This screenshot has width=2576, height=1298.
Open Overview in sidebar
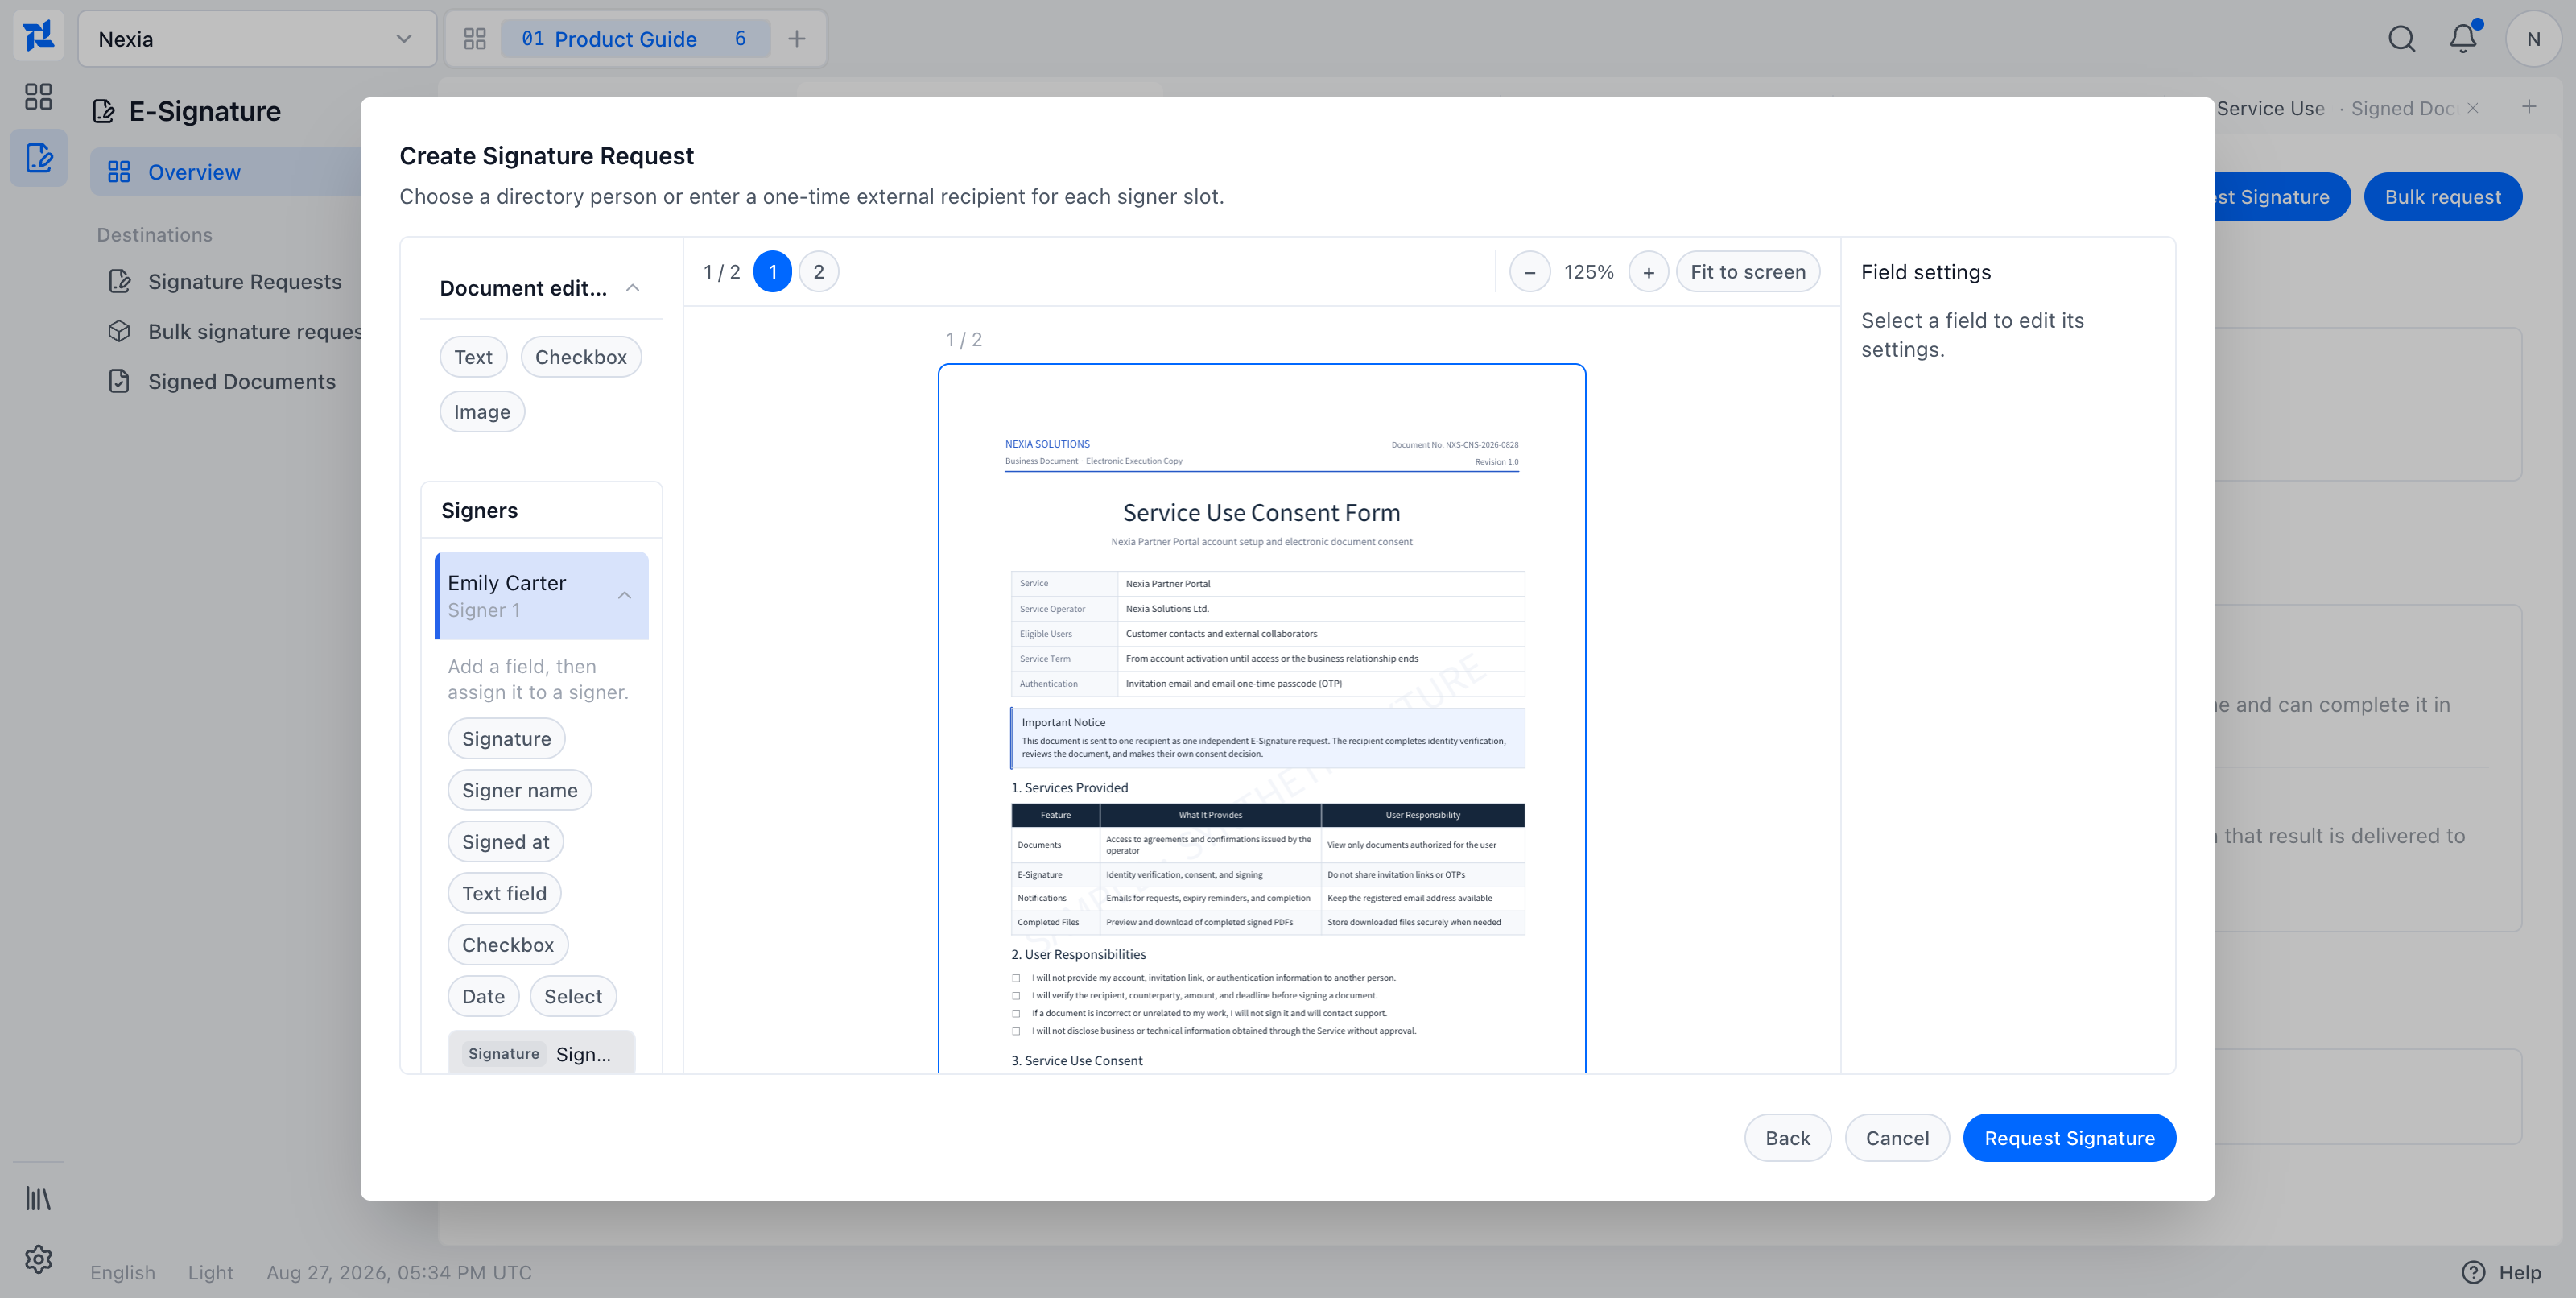tap(225, 172)
